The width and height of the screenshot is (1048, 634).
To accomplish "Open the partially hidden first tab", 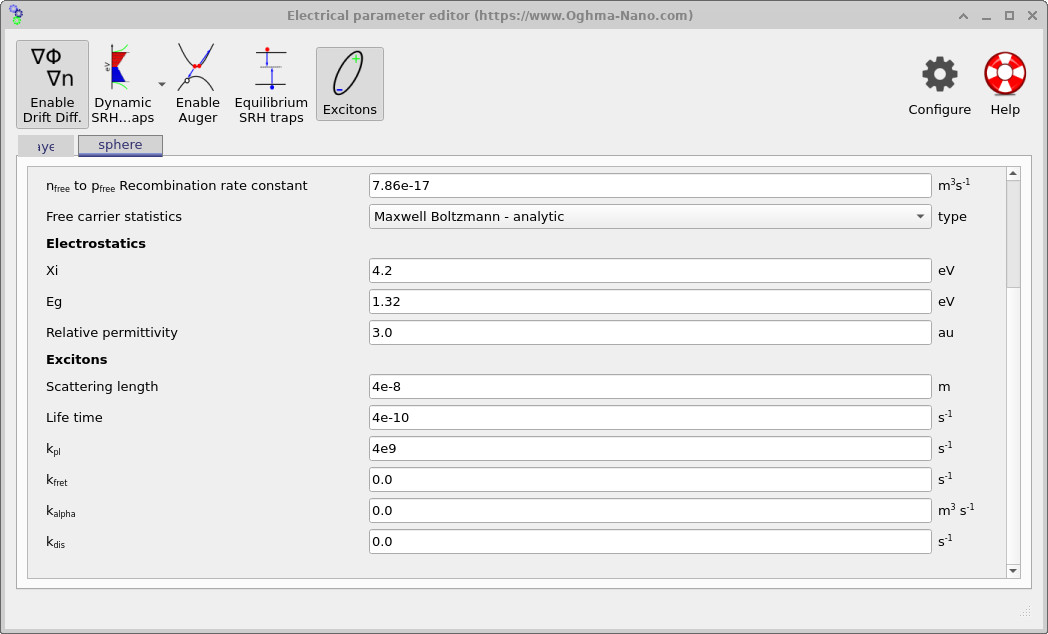I will (45, 145).
